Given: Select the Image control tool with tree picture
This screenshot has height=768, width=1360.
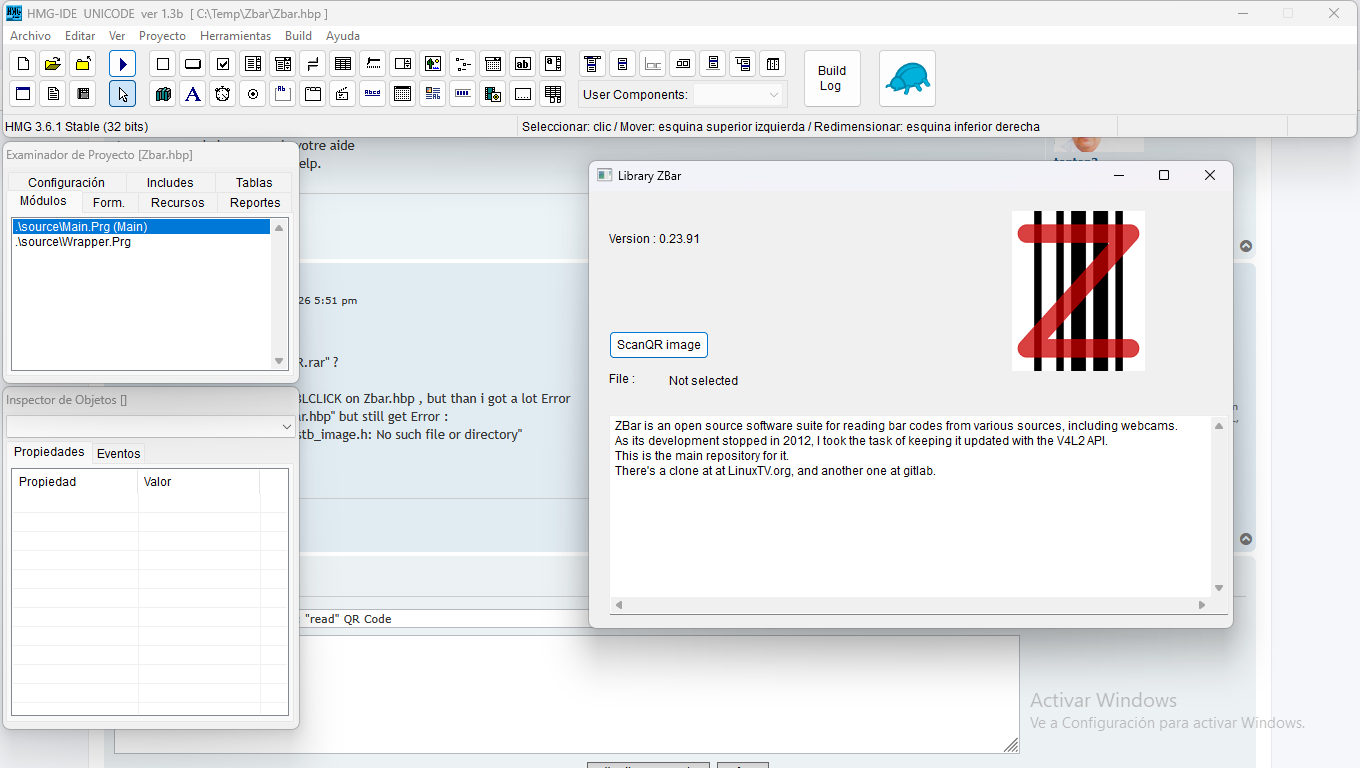Looking at the screenshot, I should 433,64.
